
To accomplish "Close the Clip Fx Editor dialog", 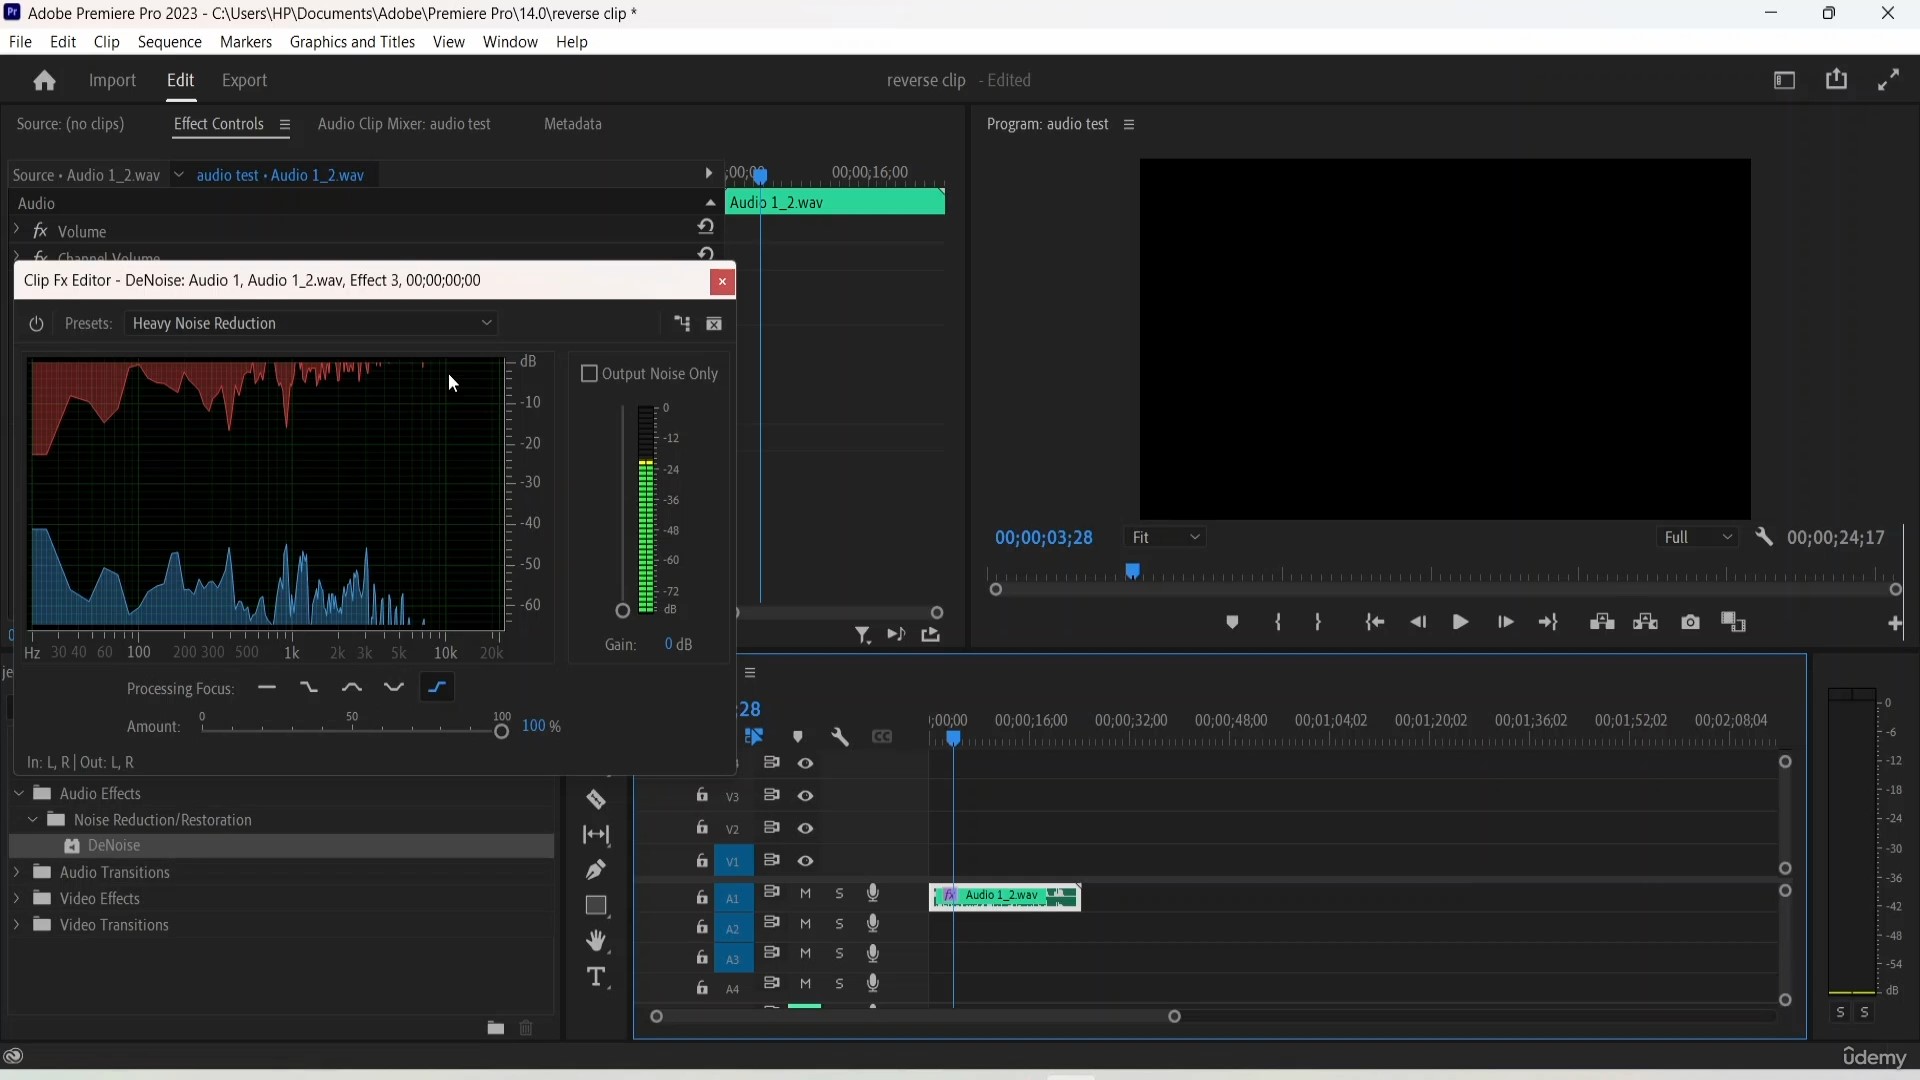I will (723, 283).
